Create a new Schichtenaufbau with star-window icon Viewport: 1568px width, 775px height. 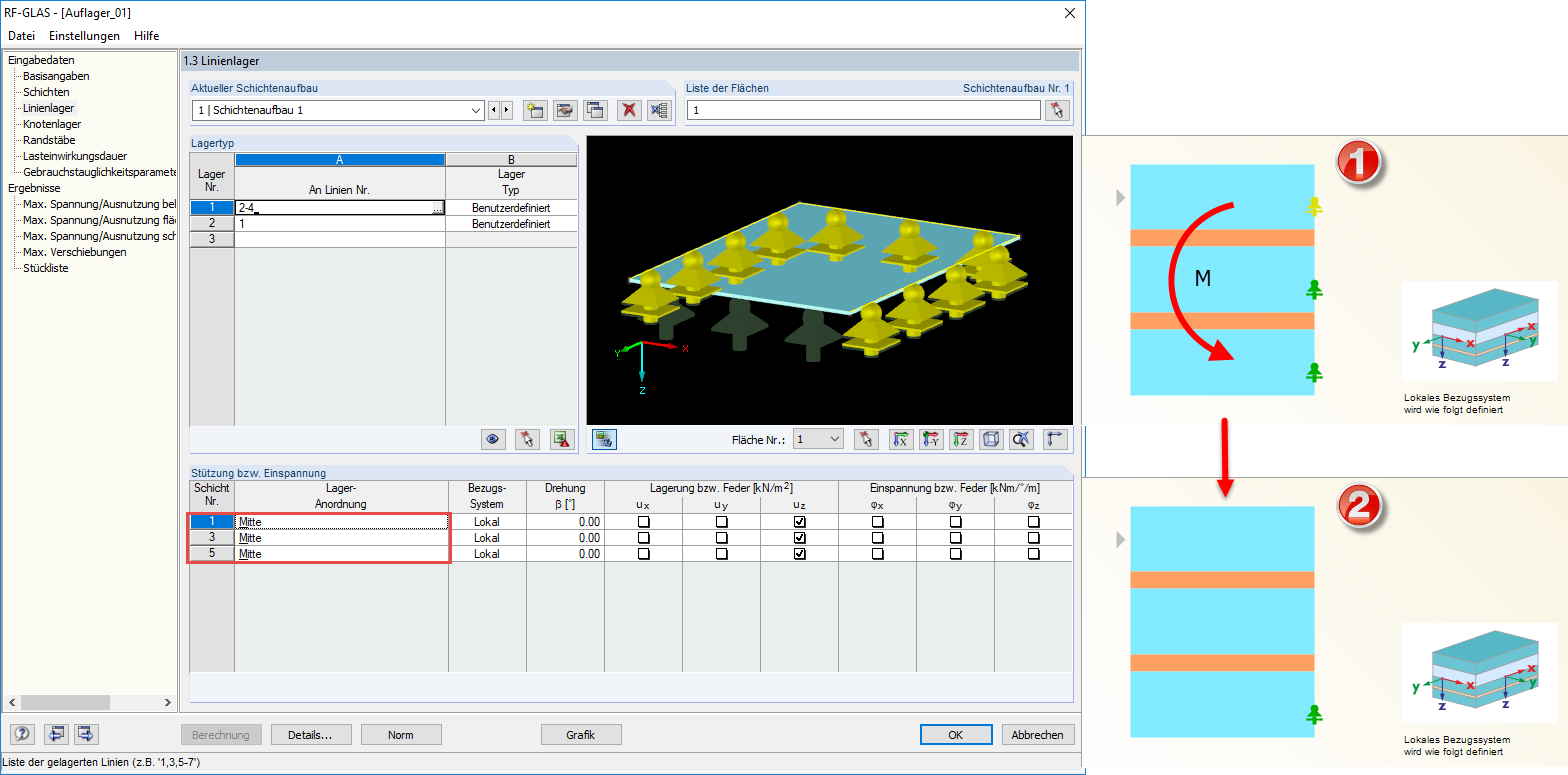coord(535,110)
